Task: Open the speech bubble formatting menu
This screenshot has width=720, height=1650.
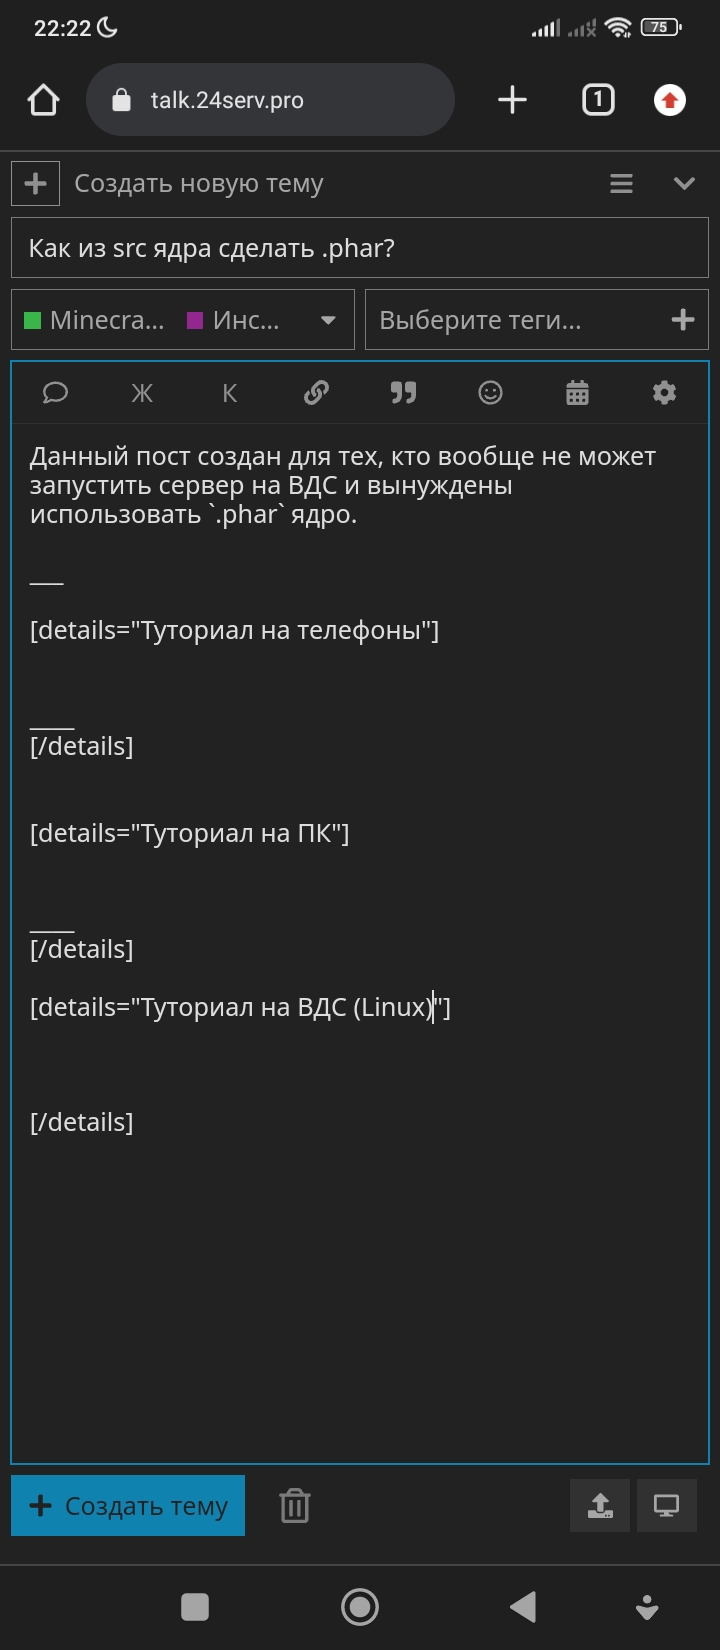Action: [55, 393]
